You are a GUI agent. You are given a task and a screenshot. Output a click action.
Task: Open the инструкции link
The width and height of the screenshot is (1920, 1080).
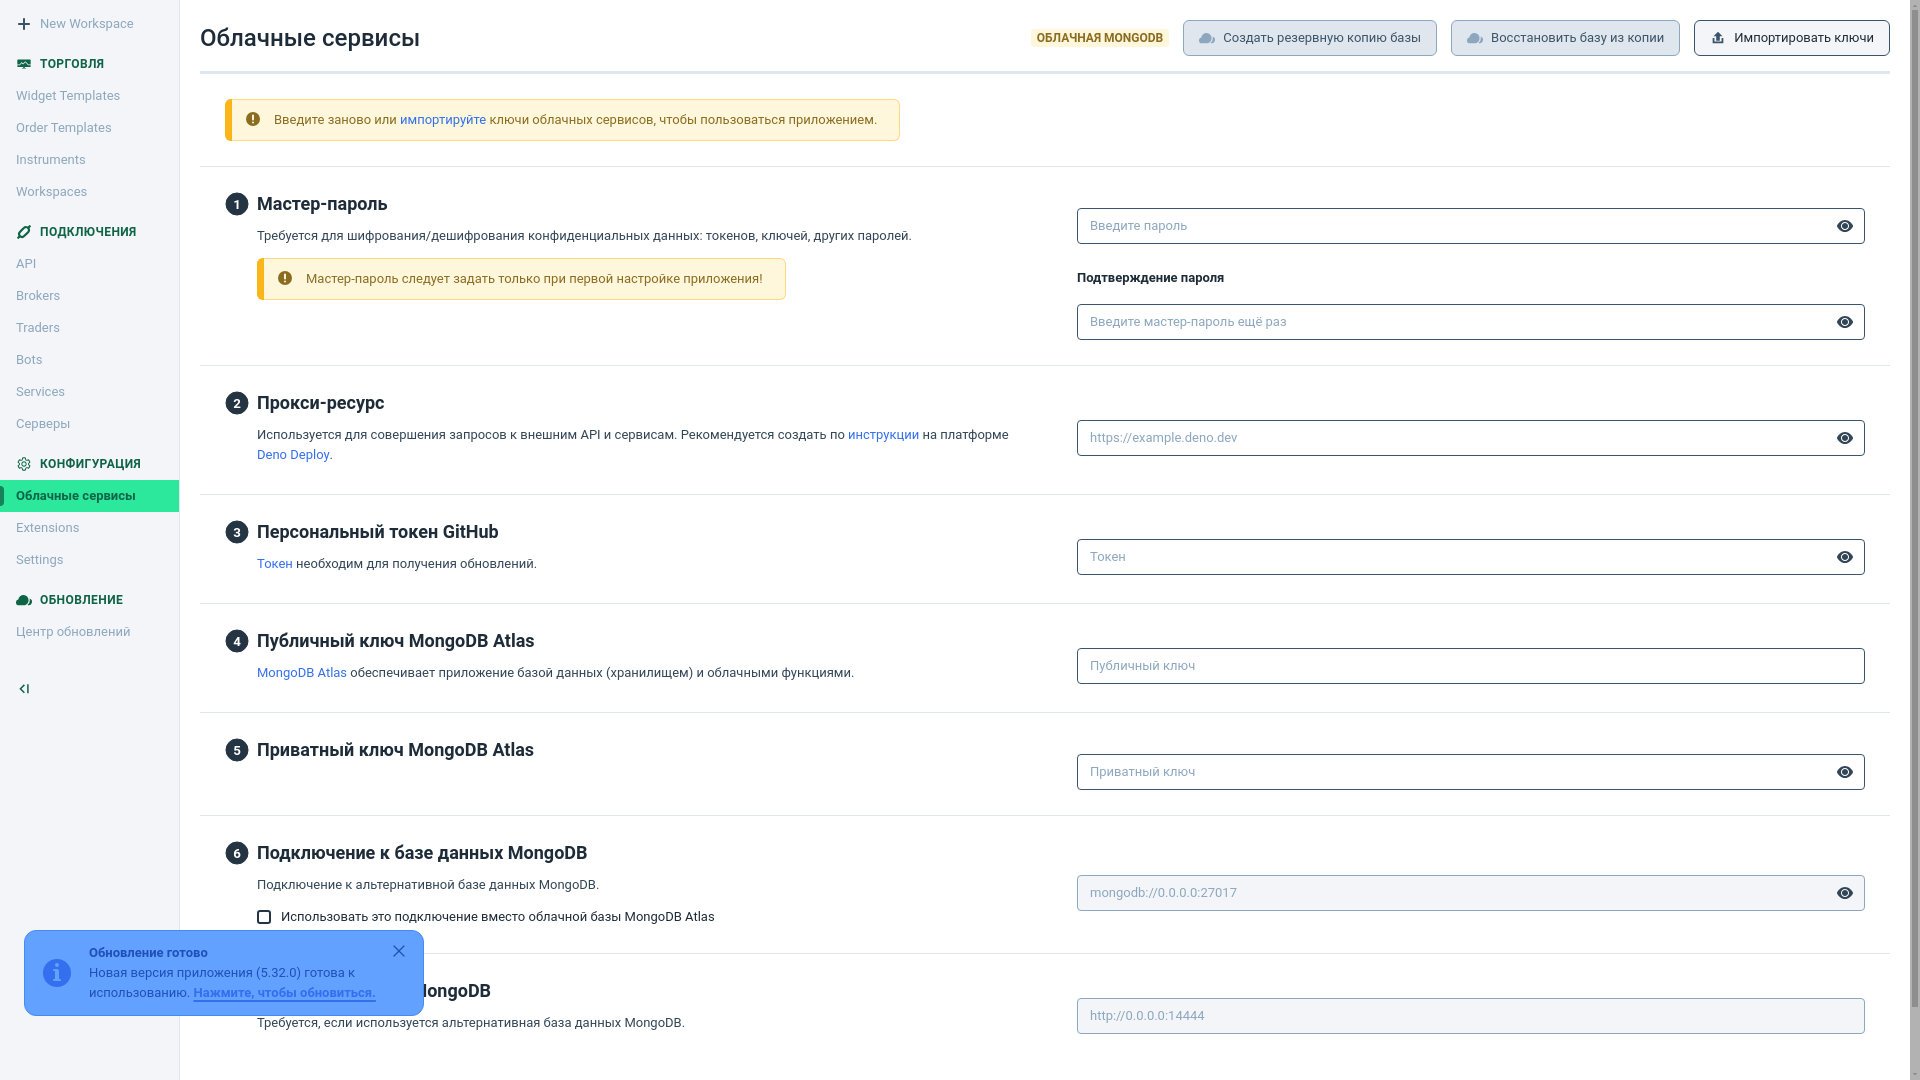[883, 435]
